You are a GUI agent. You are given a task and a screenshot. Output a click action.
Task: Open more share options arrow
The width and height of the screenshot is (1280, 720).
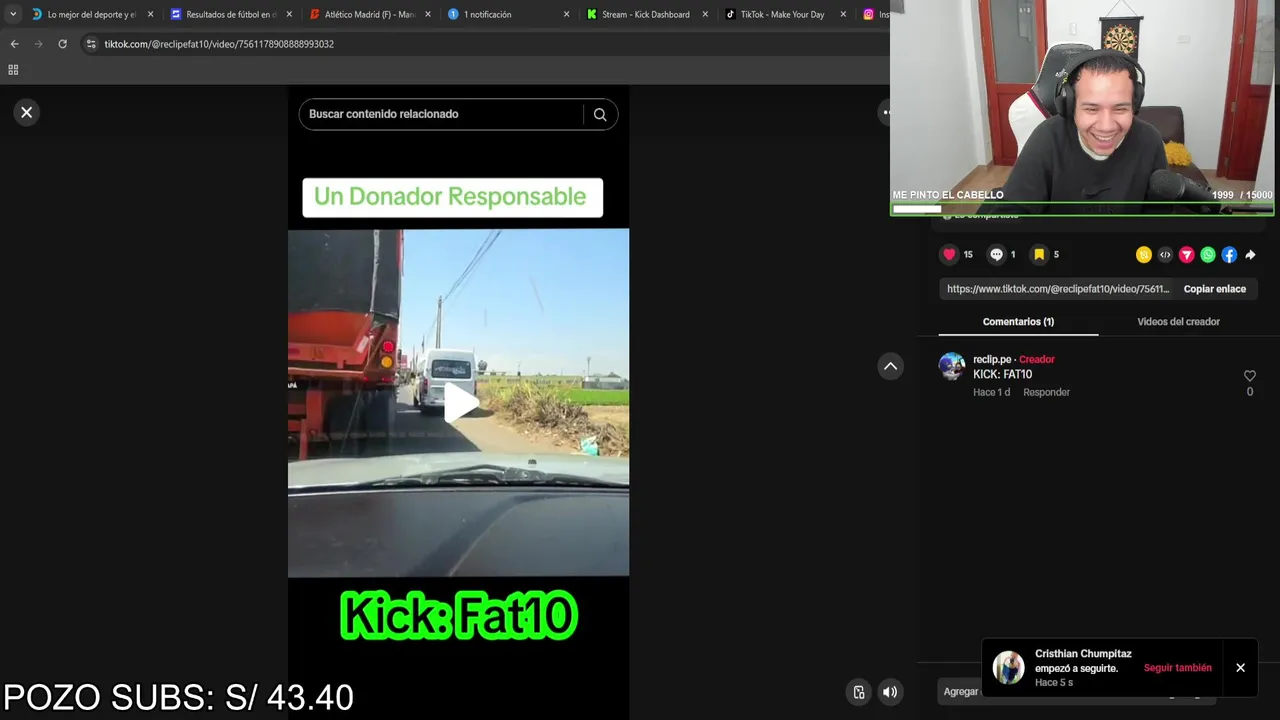1250,255
